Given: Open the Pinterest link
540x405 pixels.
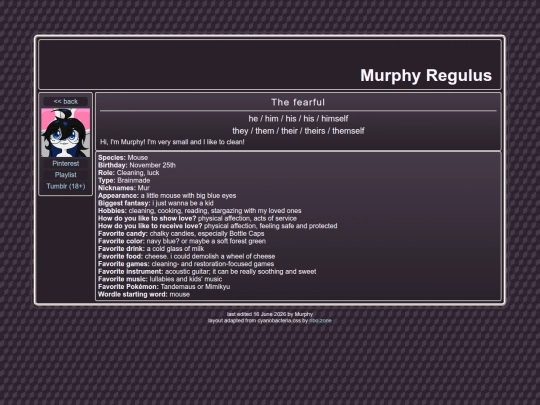Looking at the screenshot, I should pos(65,164).
